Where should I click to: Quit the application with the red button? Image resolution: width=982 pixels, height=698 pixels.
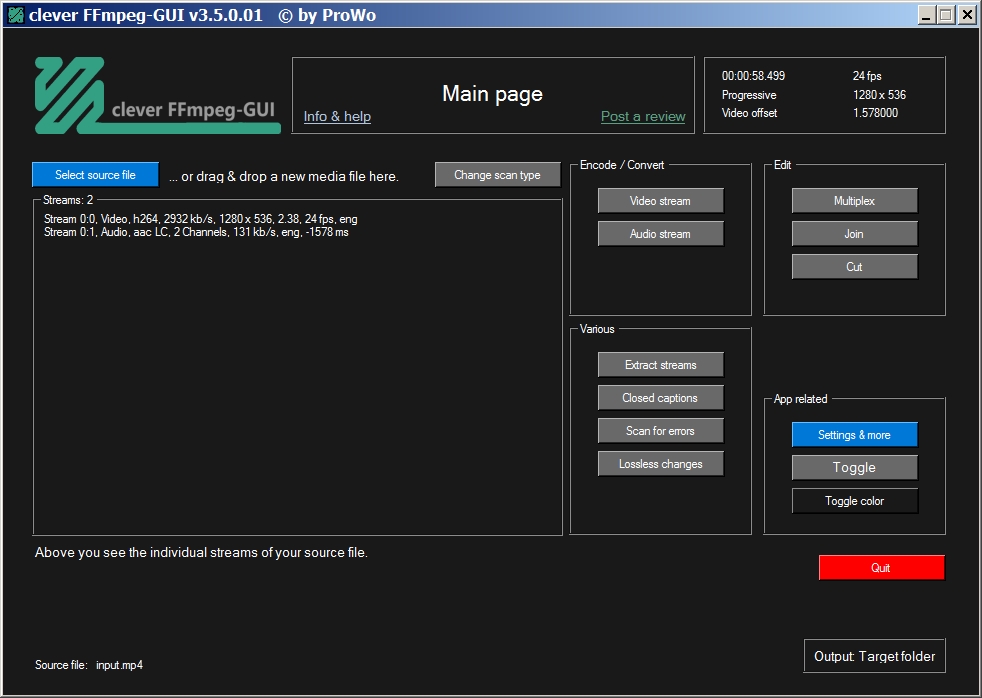(881, 568)
